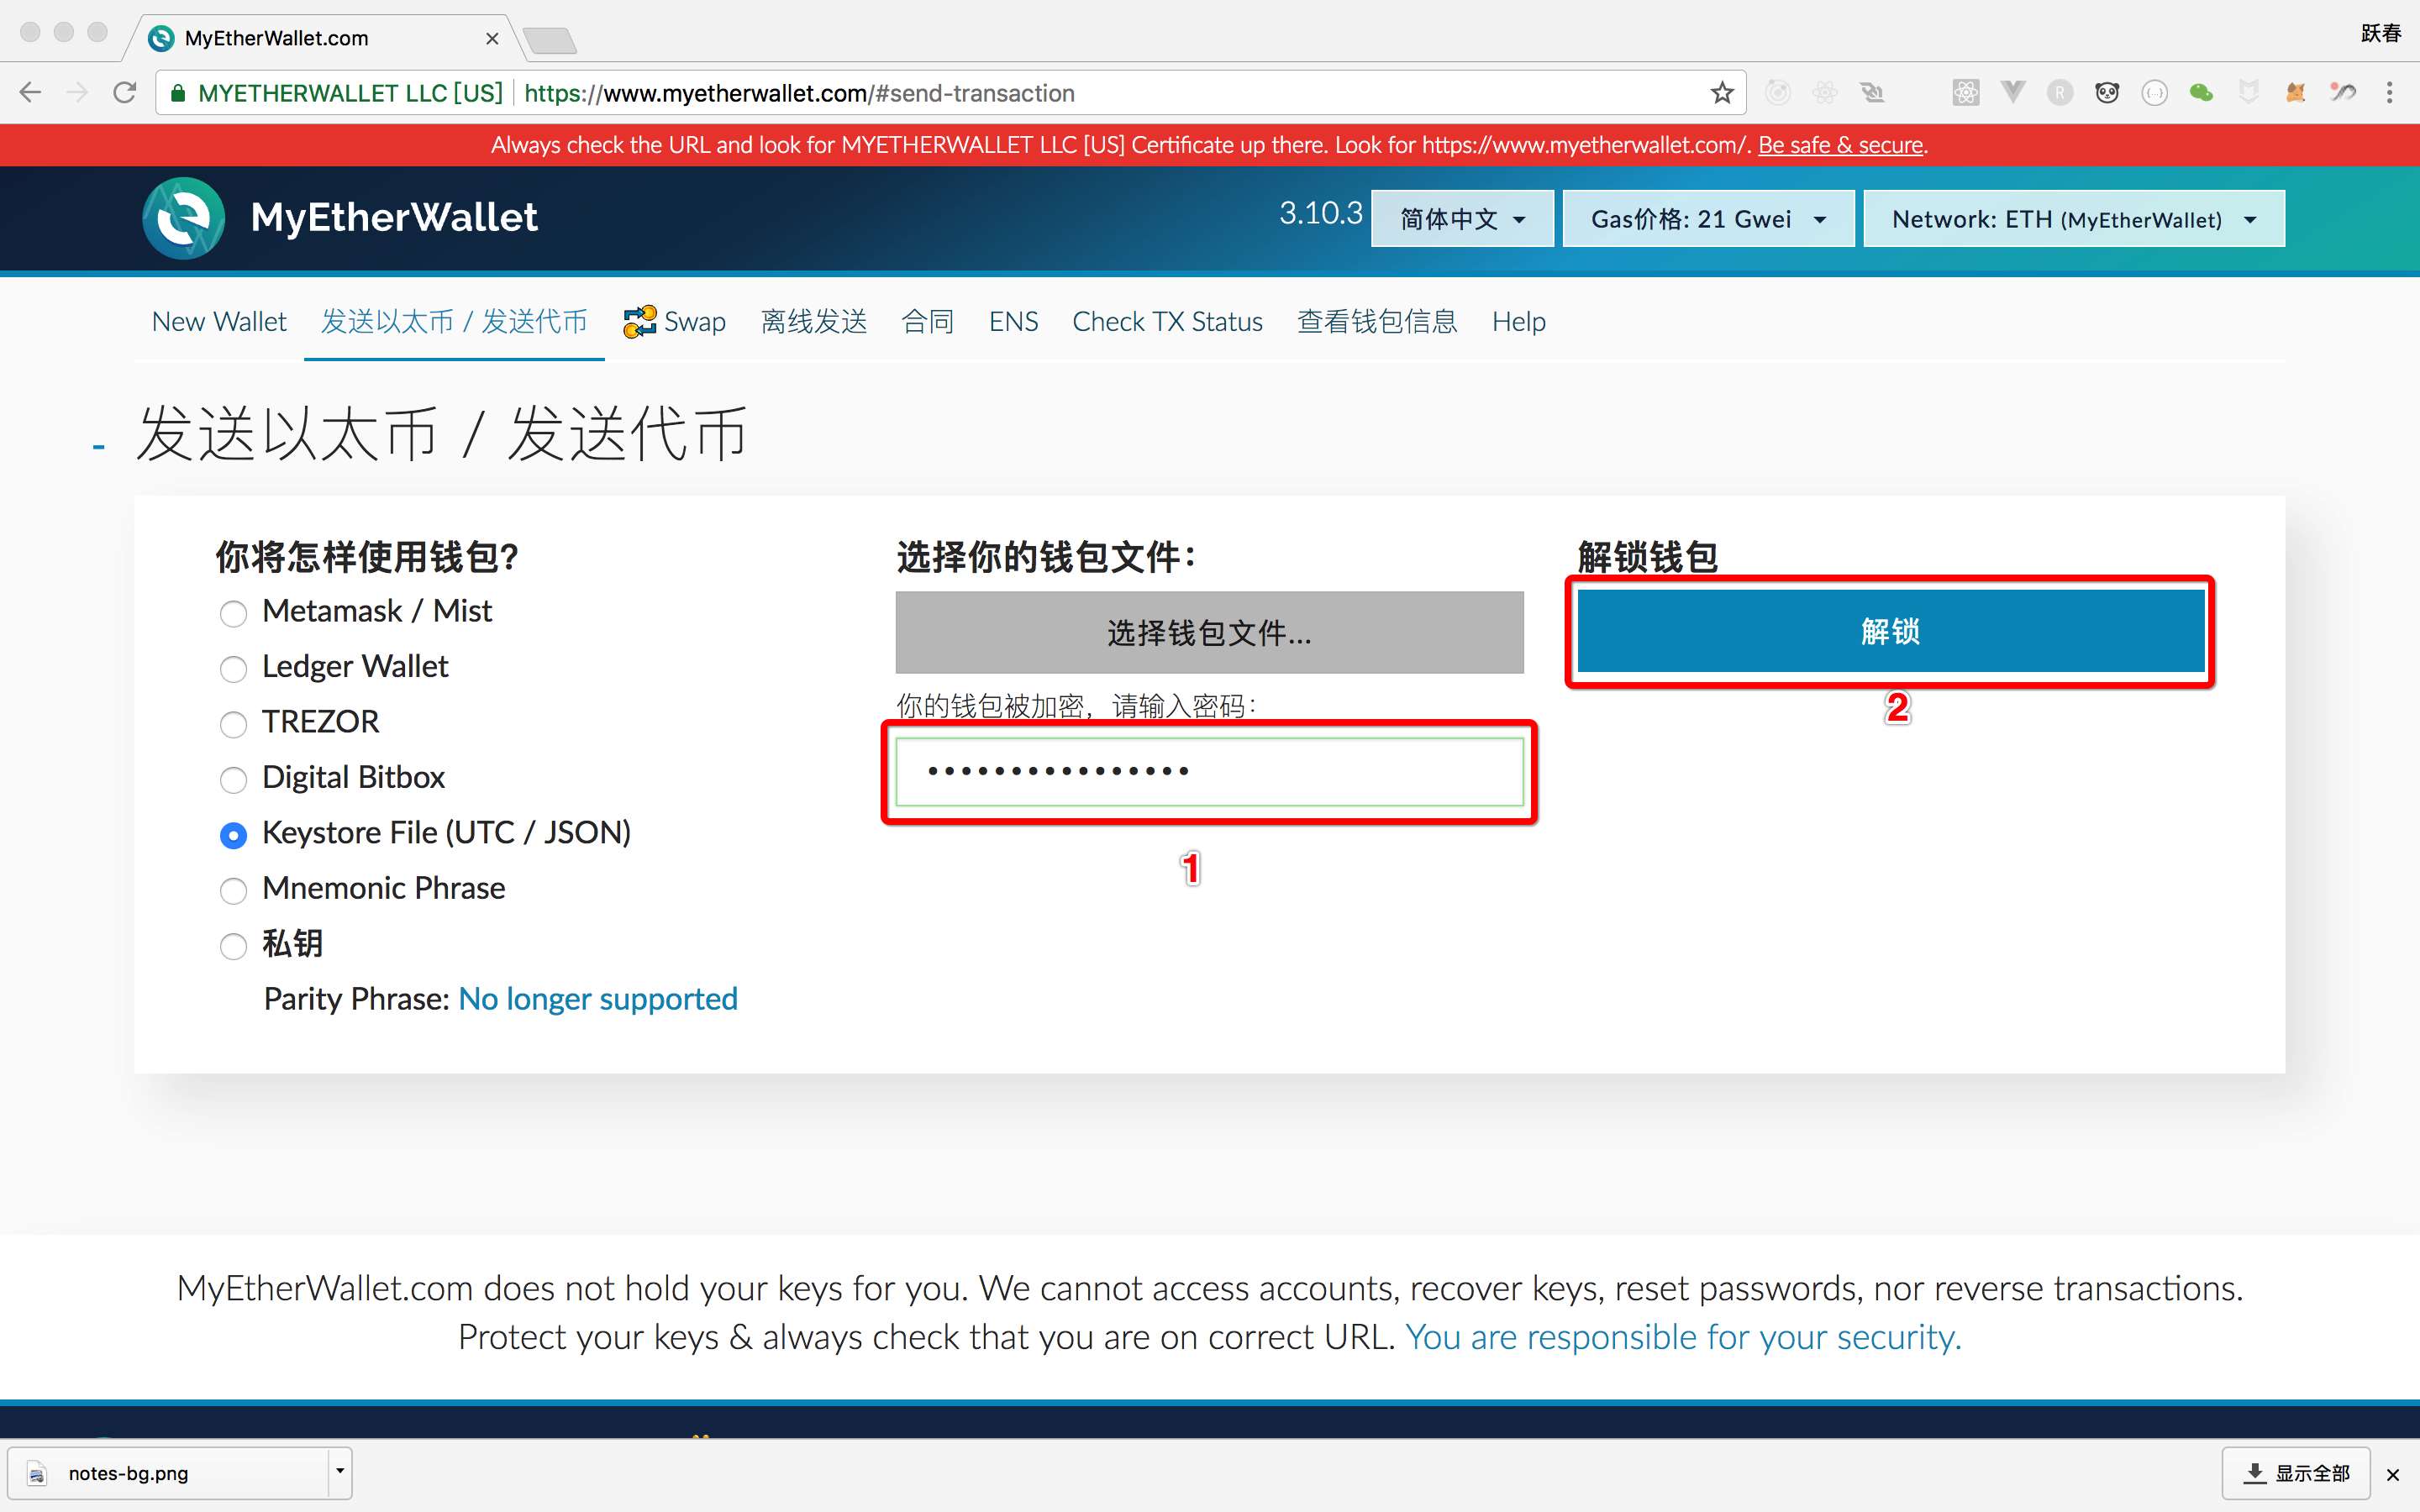This screenshot has height=1512, width=2420.
Task: Click the notes-bg.png file icon
Action: 37,1473
